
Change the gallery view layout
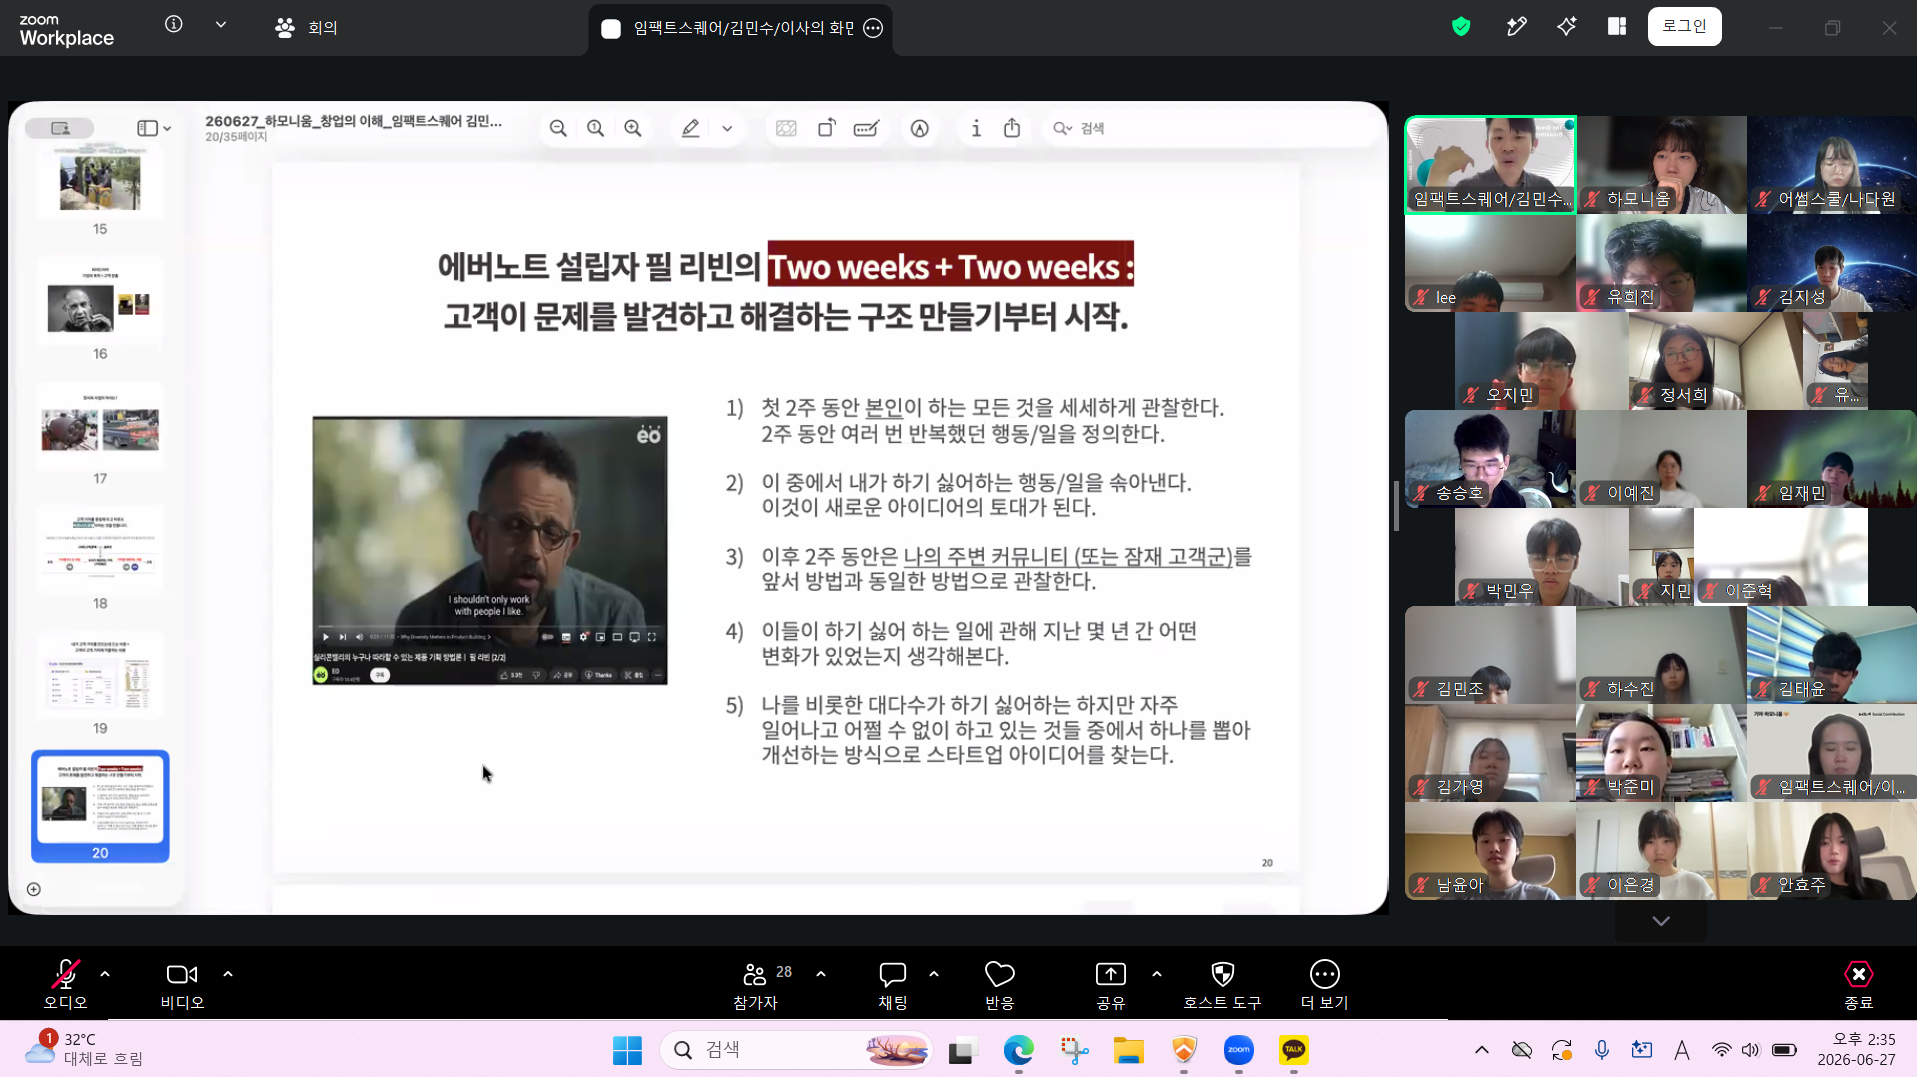point(1616,27)
